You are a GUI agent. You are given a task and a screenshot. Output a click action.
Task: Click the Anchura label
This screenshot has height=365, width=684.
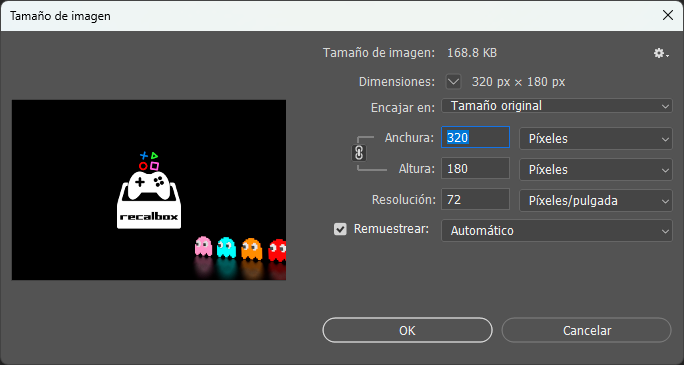[x=409, y=138]
